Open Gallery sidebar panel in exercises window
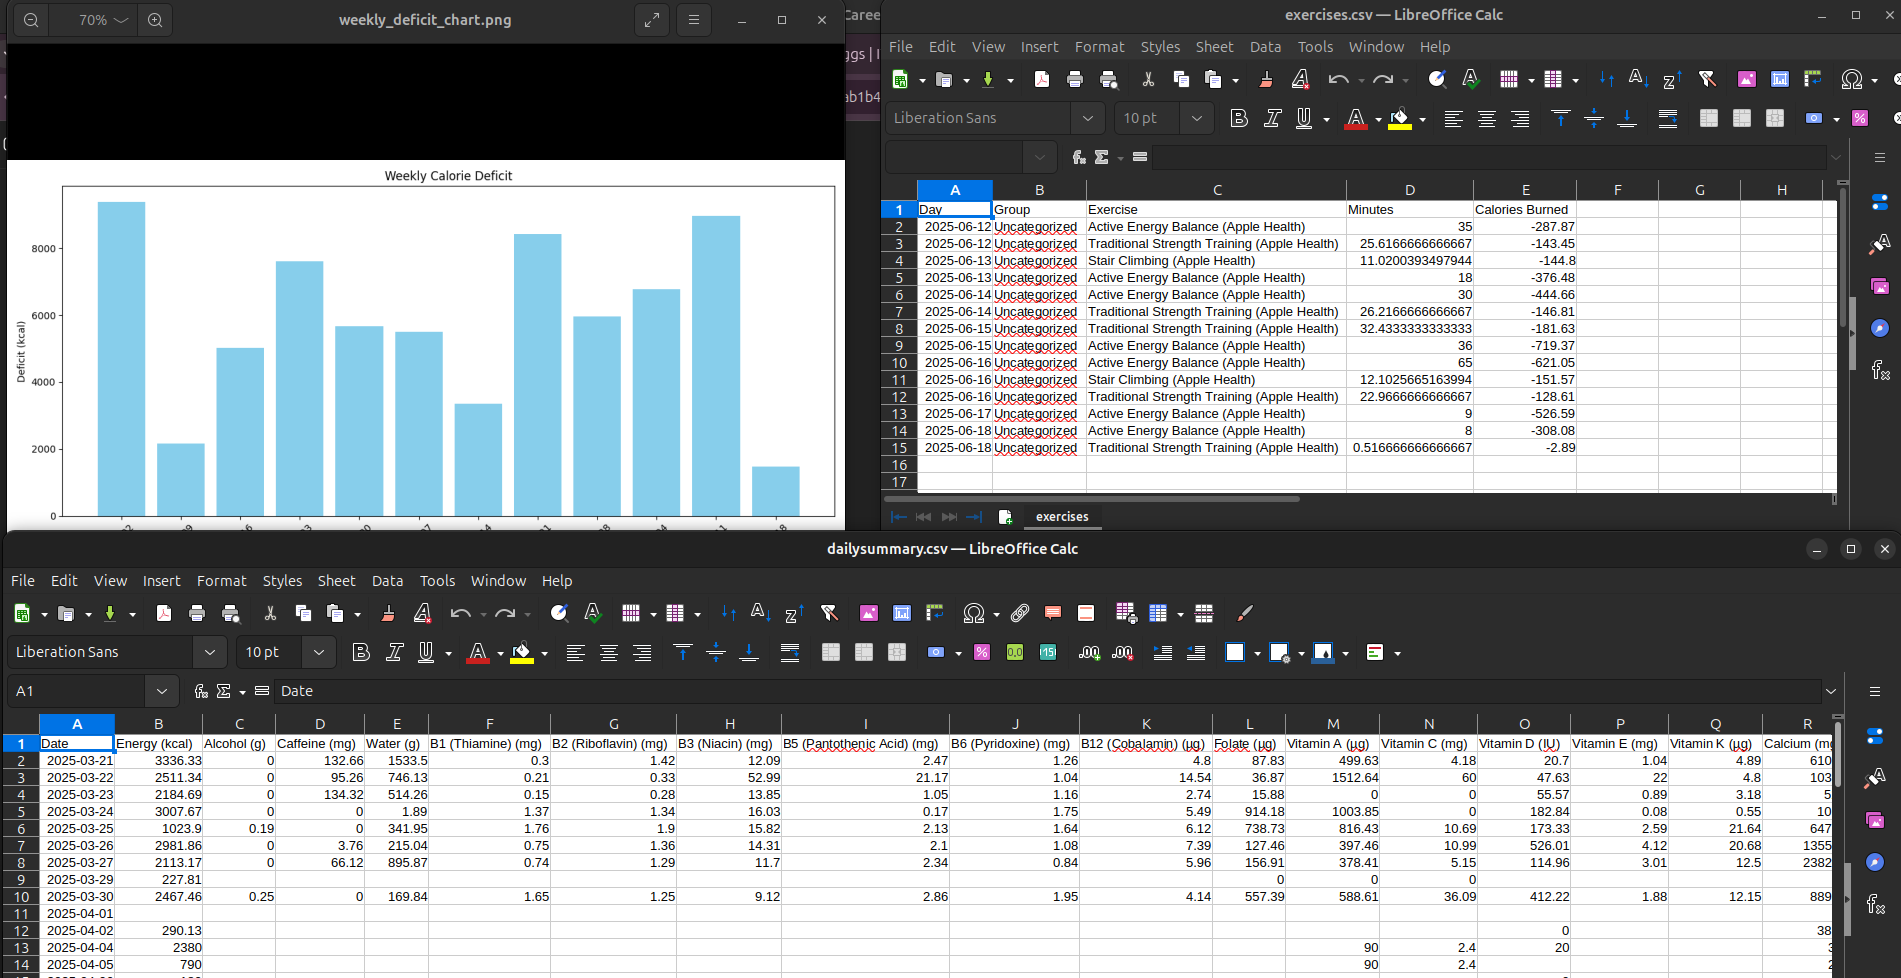 (1880, 287)
